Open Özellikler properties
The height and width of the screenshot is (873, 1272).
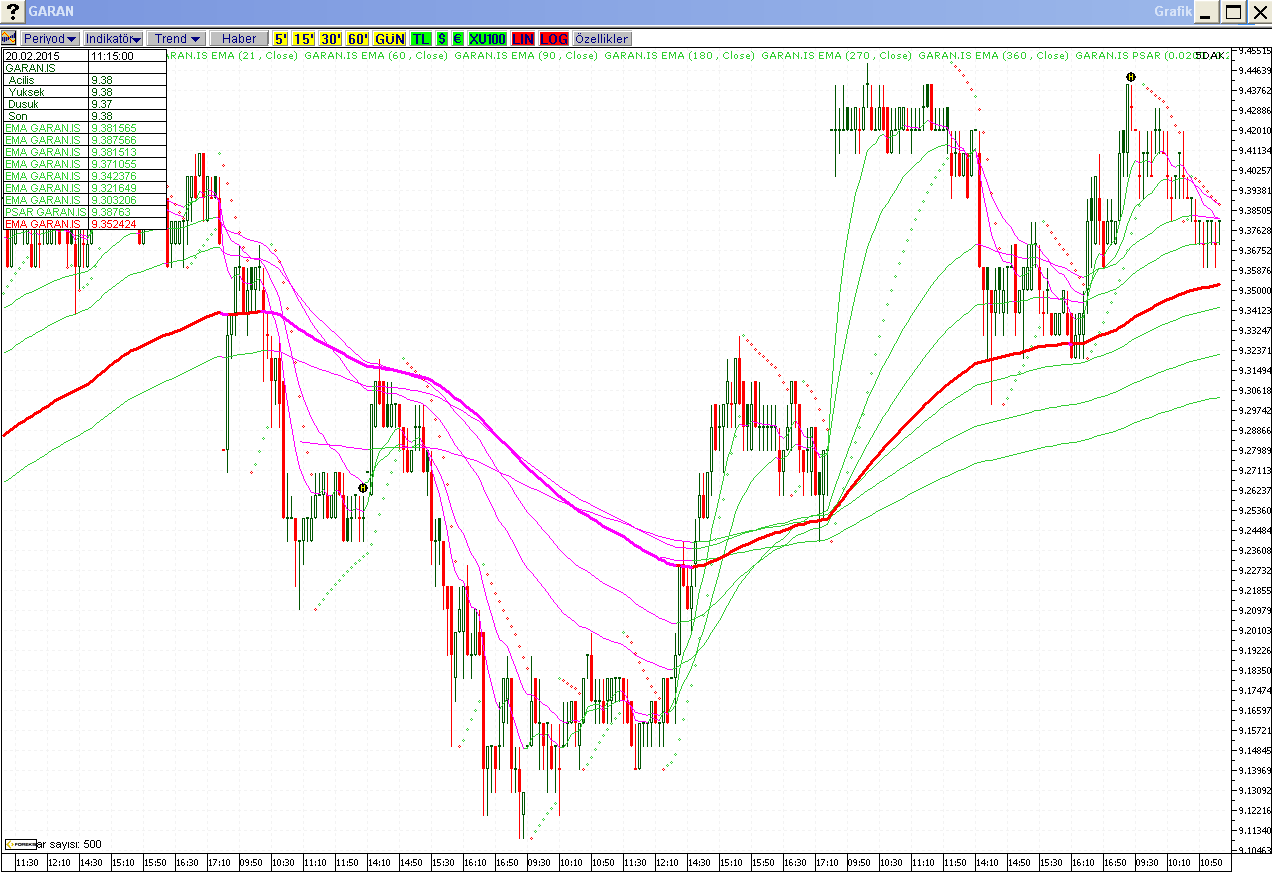pos(601,38)
